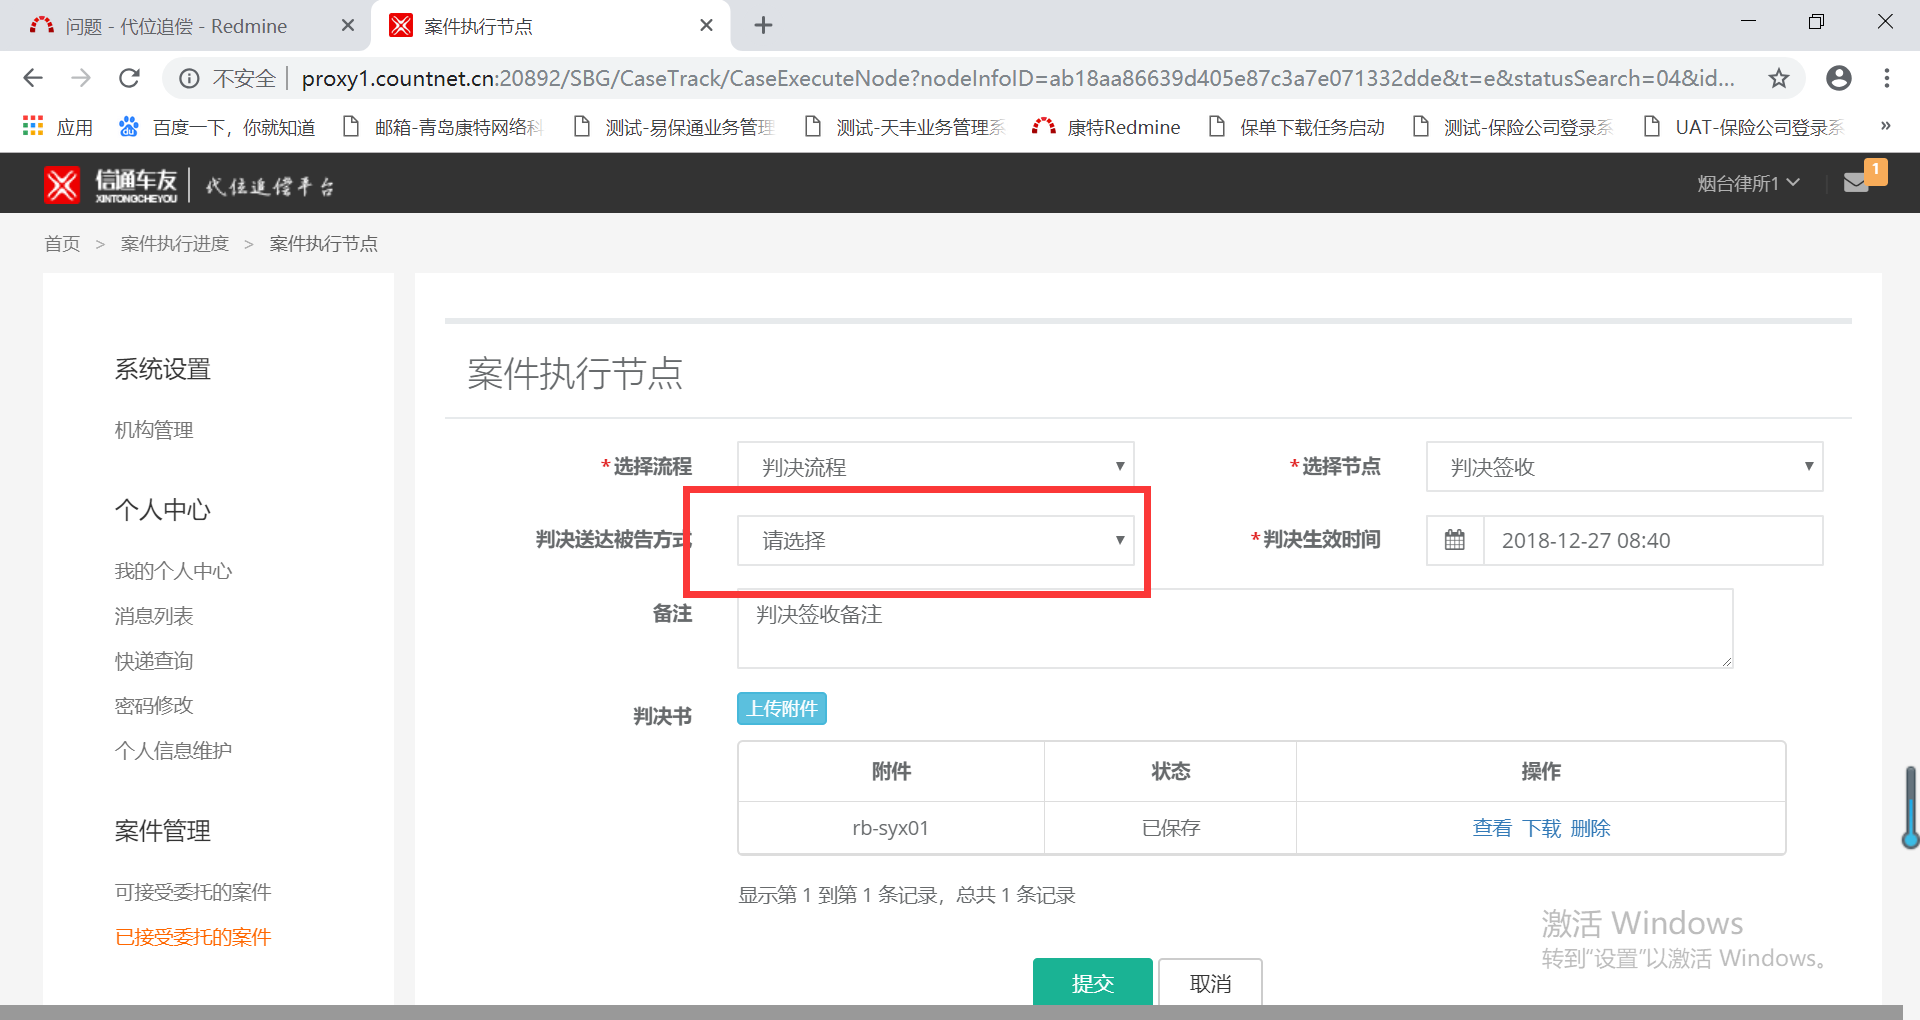Screen dimensions: 1920x1020
Task: View the site security info icon
Action: click(x=189, y=78)
